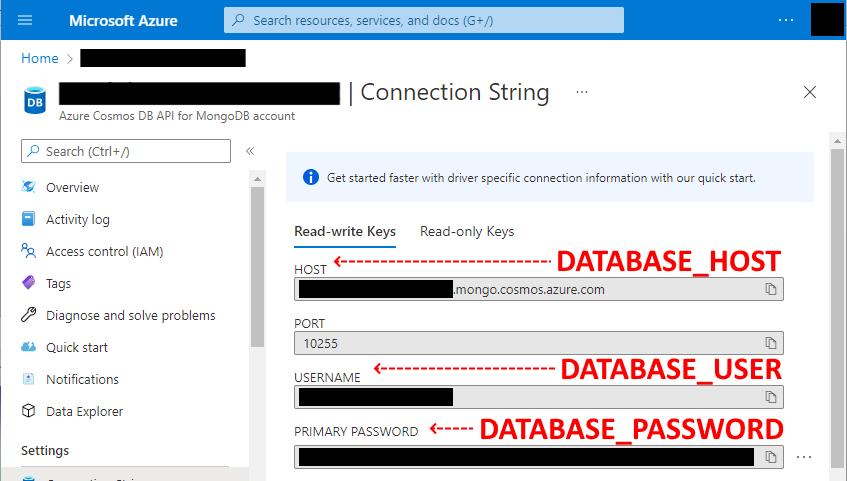The height and width of the screenshot is (481, 847).
Task: Copy the USERNAME value
Action: (771, 397)
